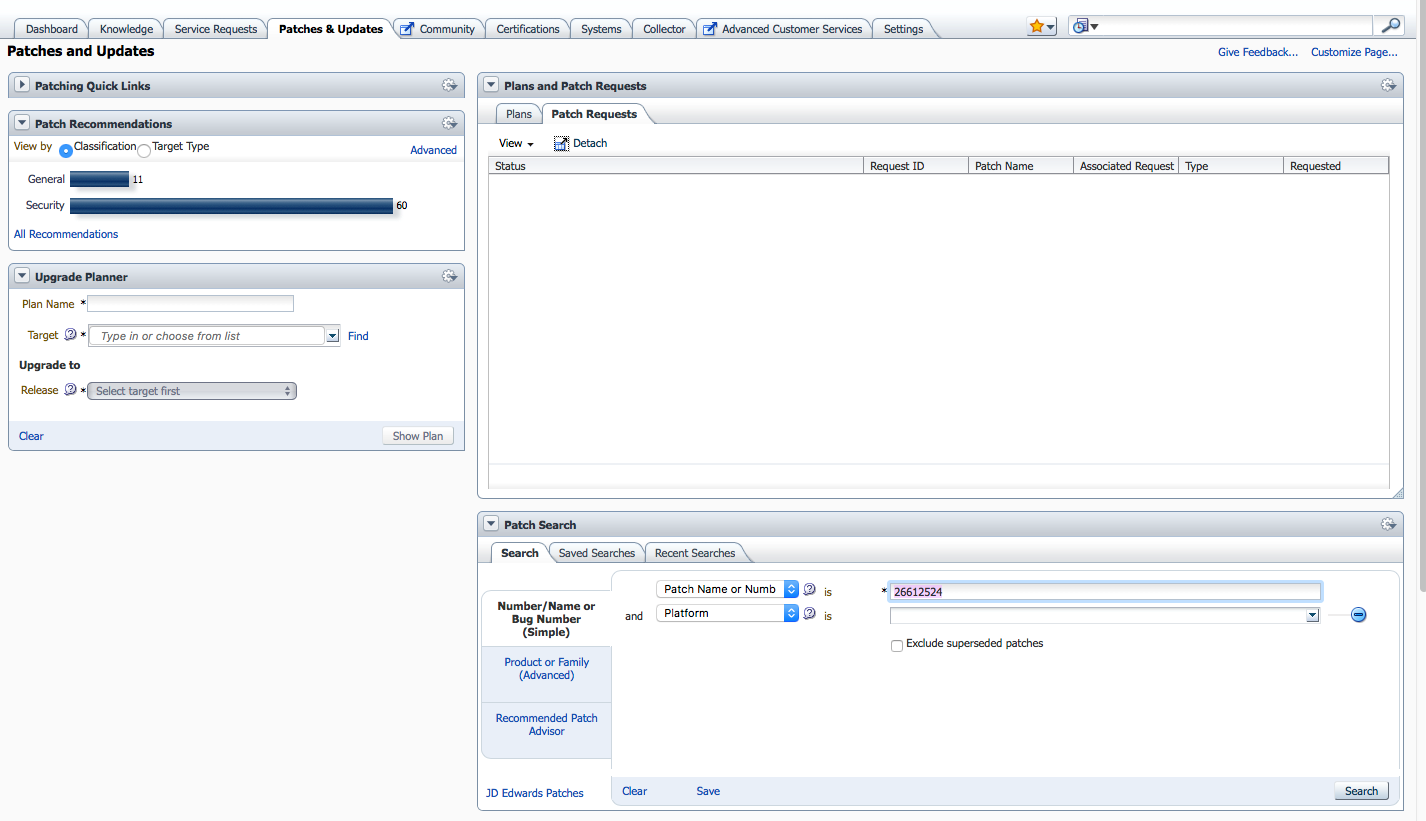This screenshot has height=821, width=1426.
Task: Open the All Recommendations link
Action: tap(66, 234)
